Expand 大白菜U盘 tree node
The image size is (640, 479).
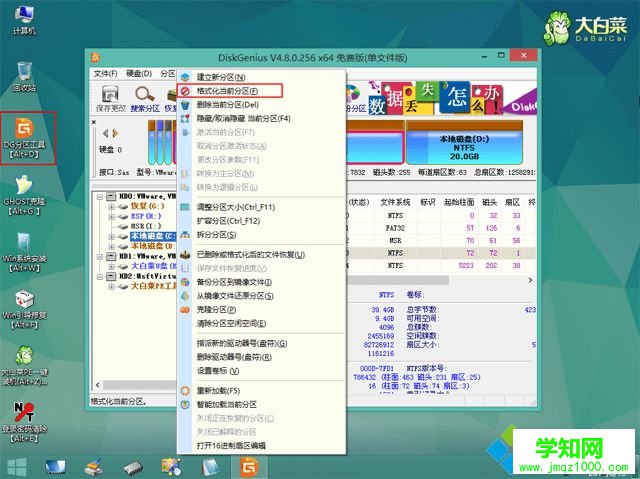click(x=111, y=266)
